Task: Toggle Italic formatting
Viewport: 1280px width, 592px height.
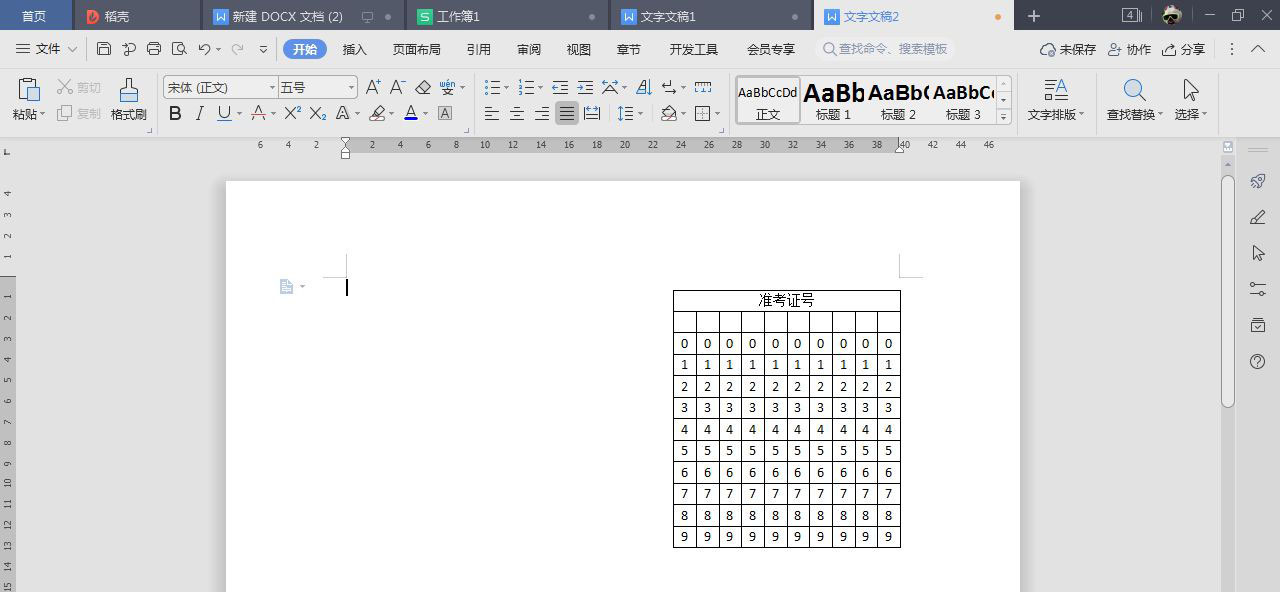Action: point(199,114)
